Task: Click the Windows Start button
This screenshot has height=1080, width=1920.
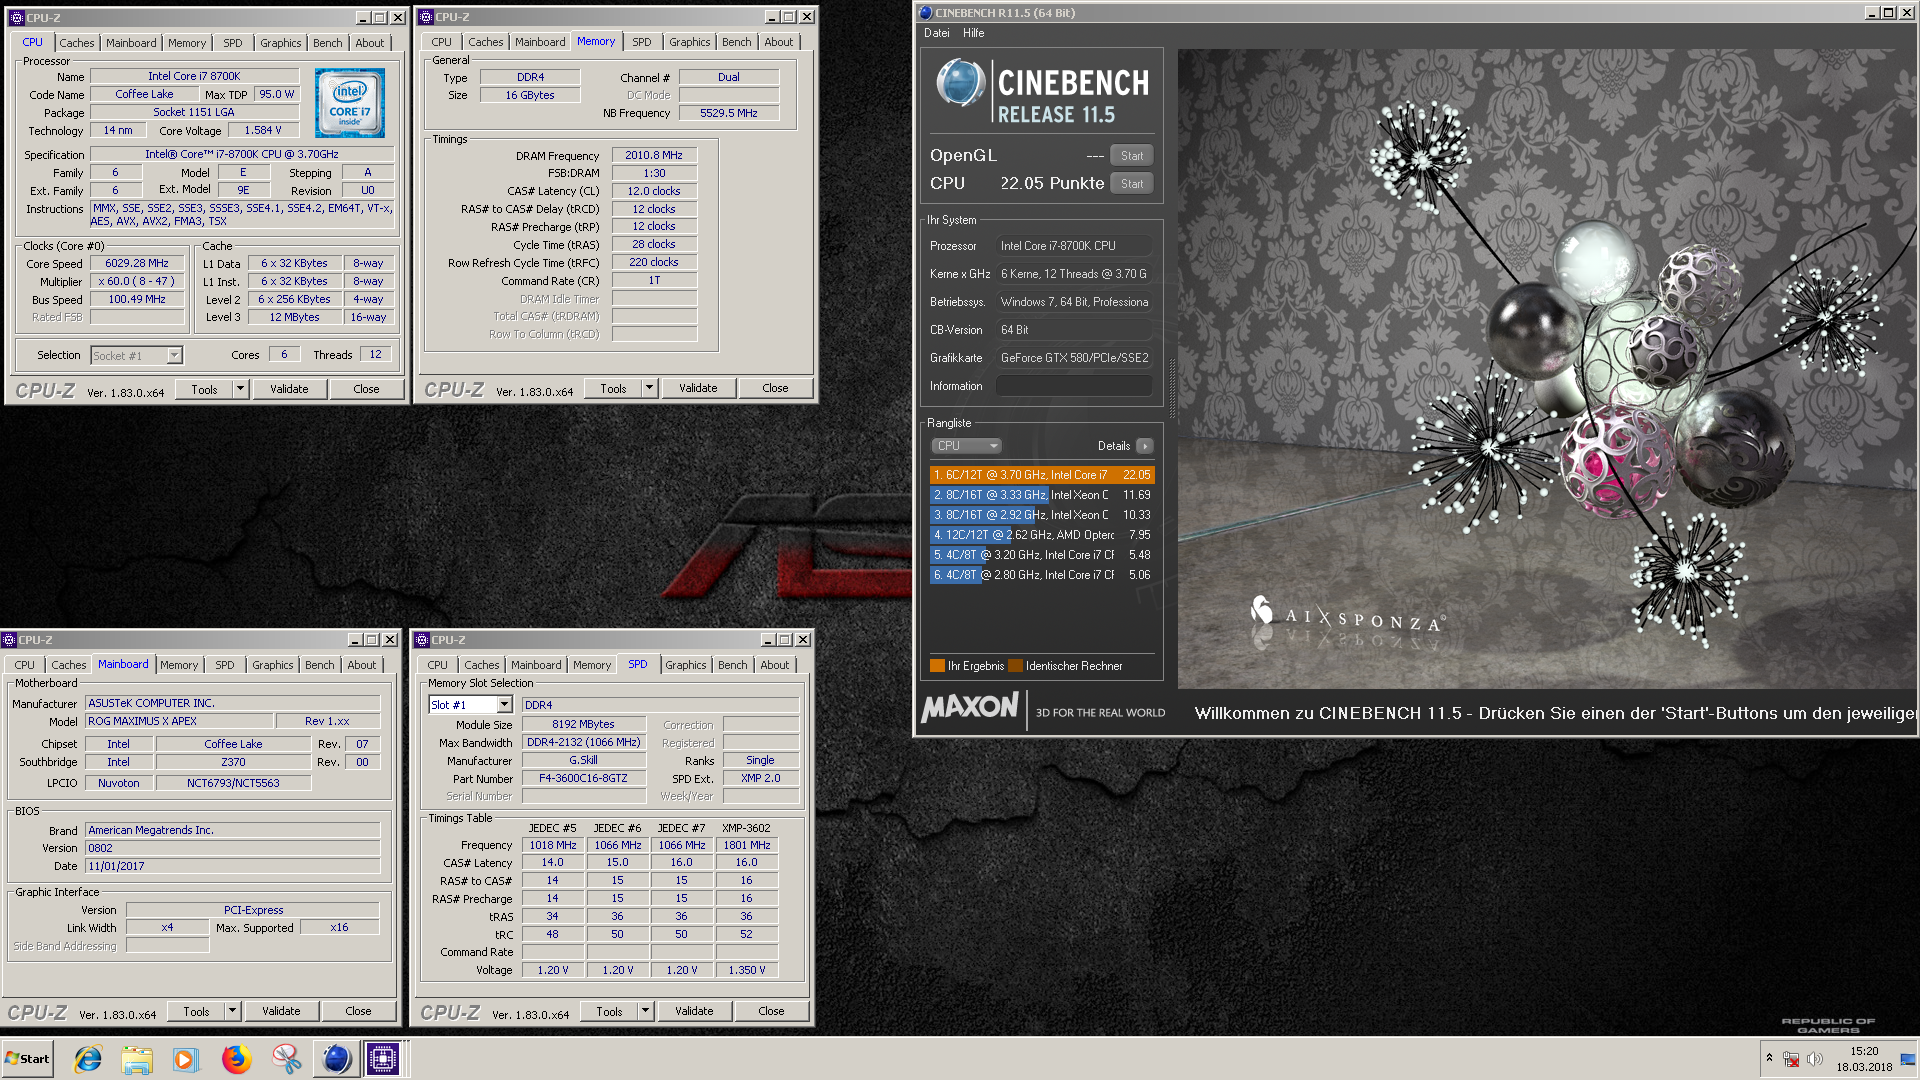Action: tap(28, 1059)
